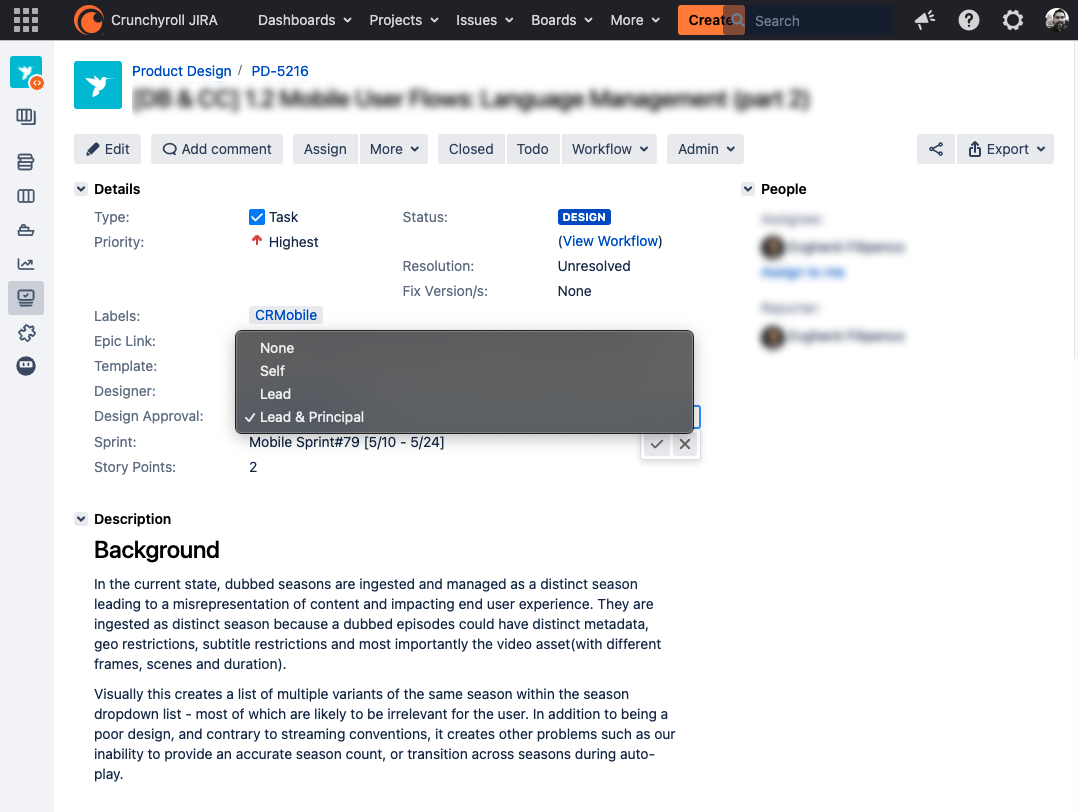Click Add comment button

pos(217,149)
